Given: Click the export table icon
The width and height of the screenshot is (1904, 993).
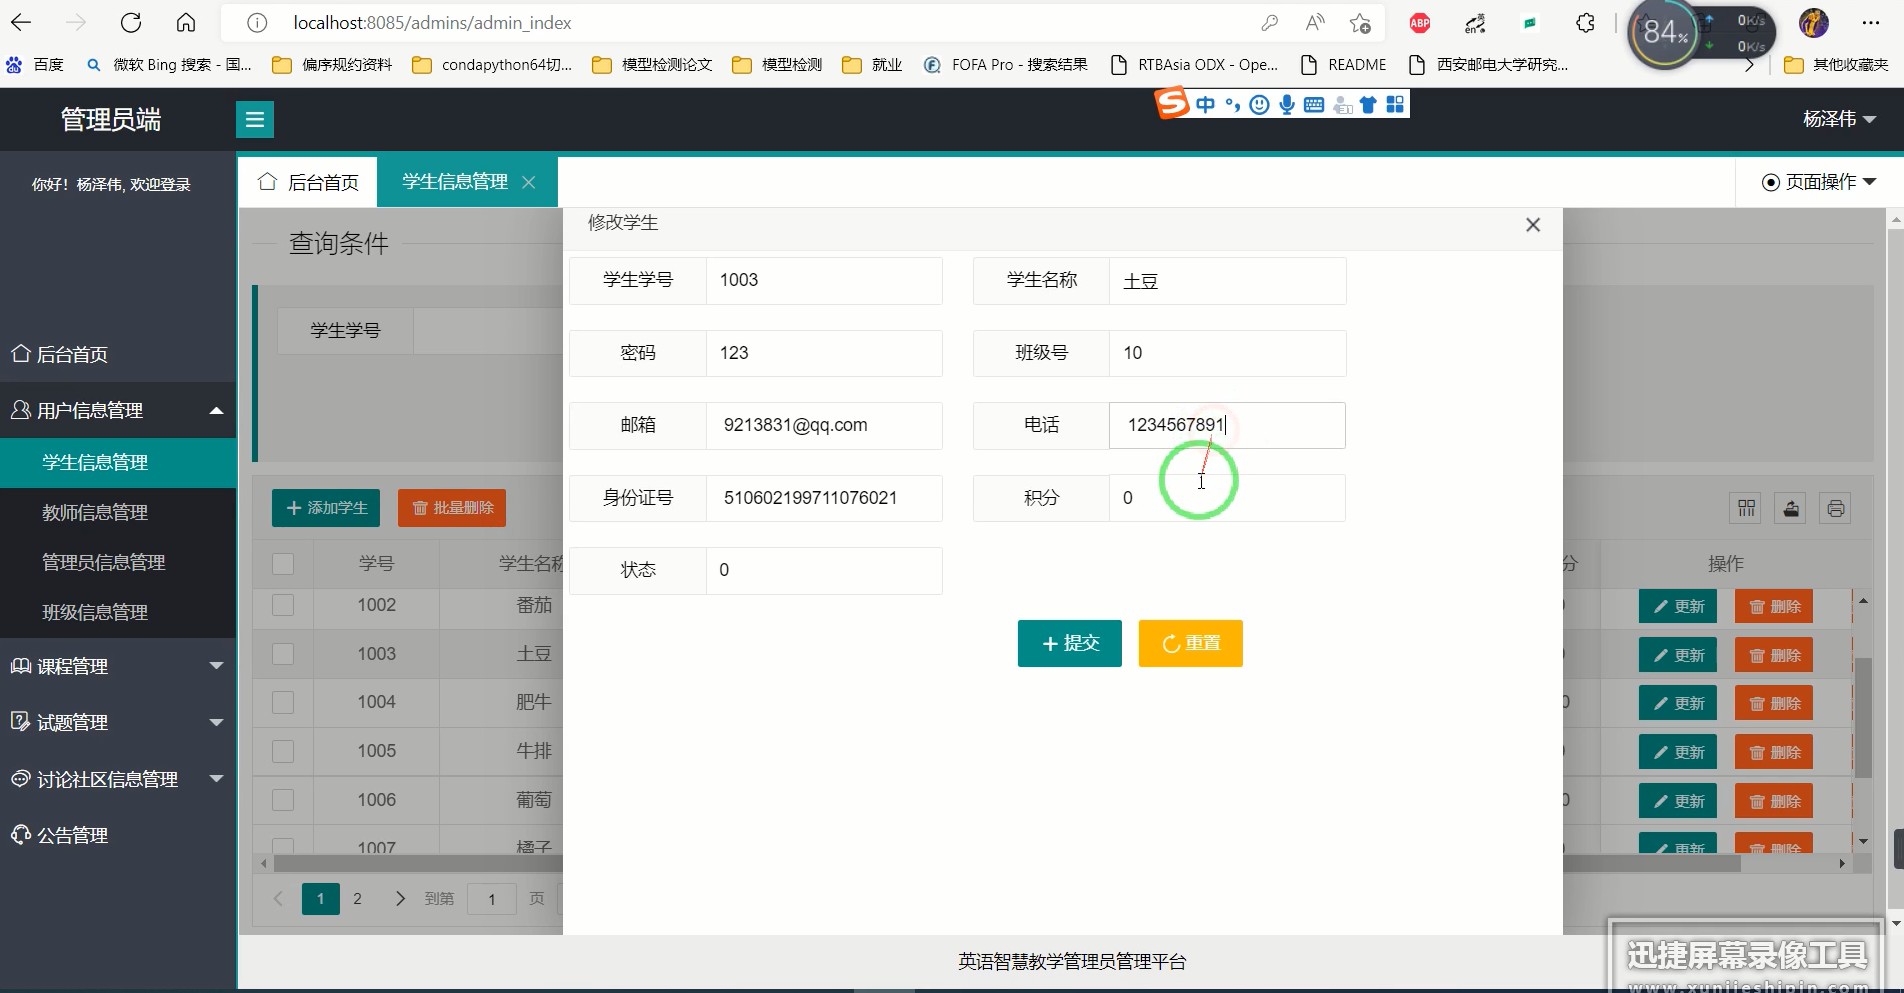Looking at the screenshot, I should 1791,509.
